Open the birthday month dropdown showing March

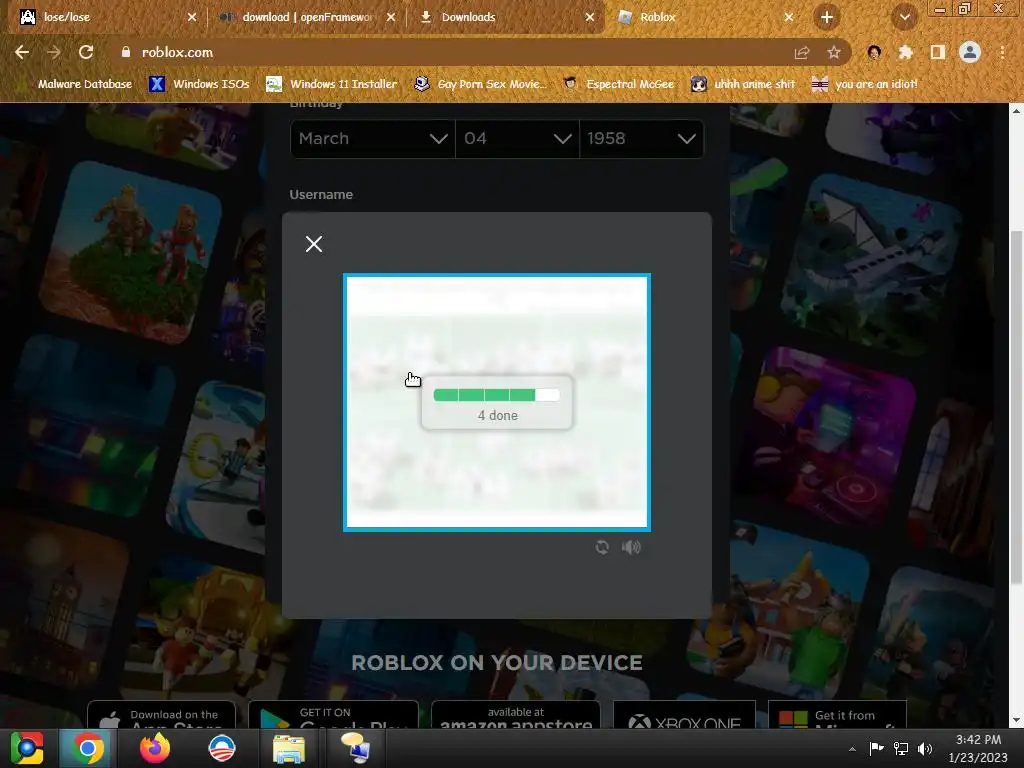(373, 138)
